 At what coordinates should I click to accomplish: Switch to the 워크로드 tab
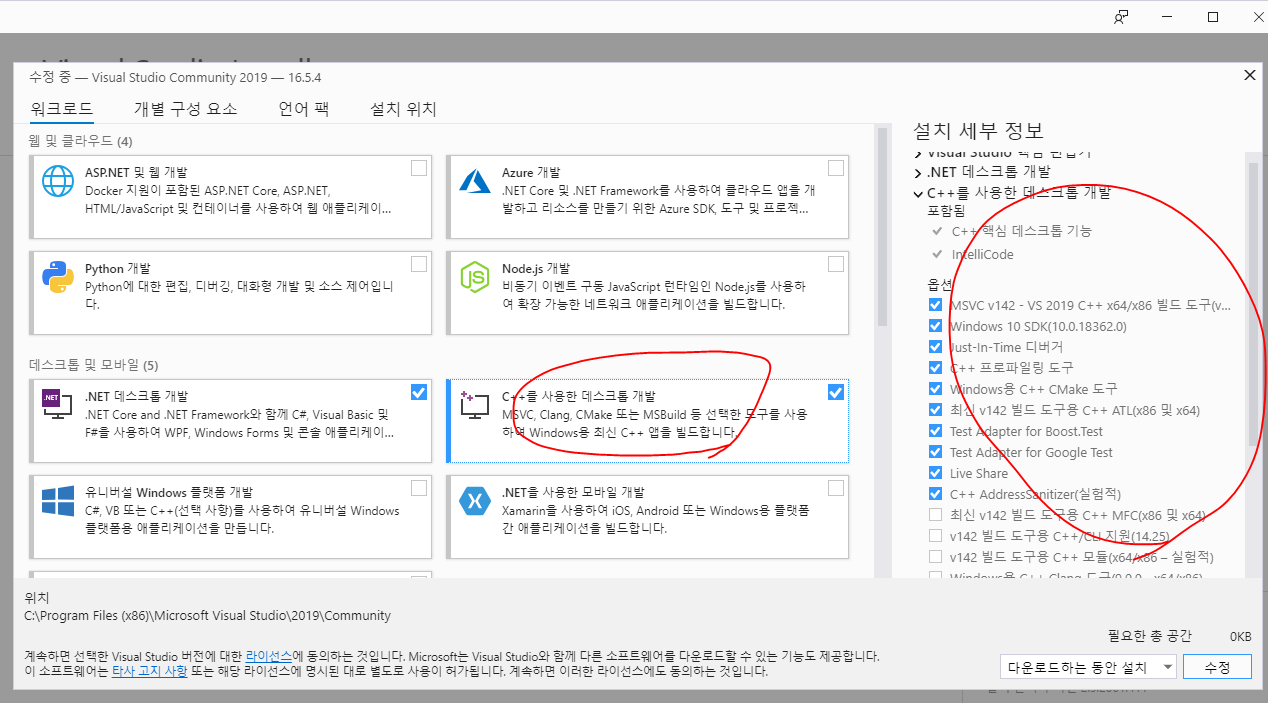pos(62,109)
